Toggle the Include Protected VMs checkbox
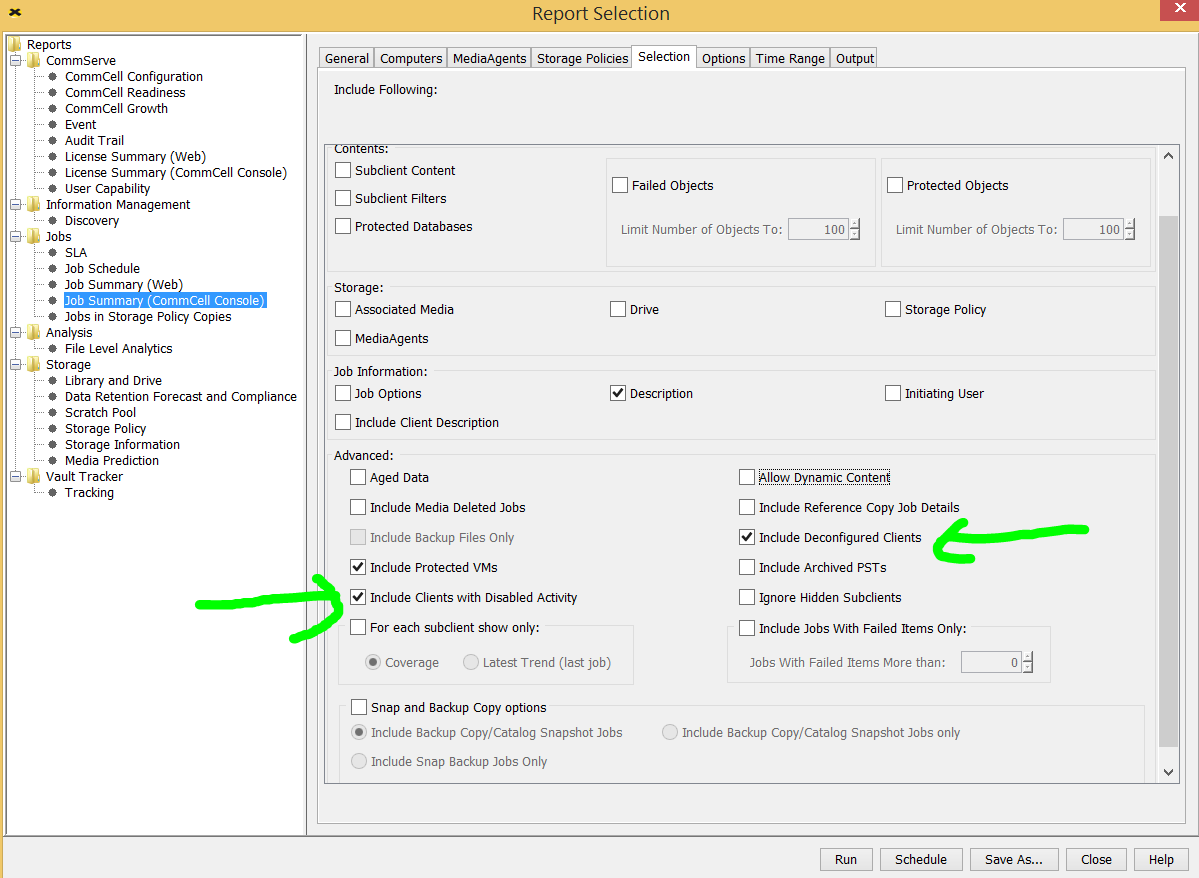The width and height of the screenshot is (1199, 878). point(358,567)
